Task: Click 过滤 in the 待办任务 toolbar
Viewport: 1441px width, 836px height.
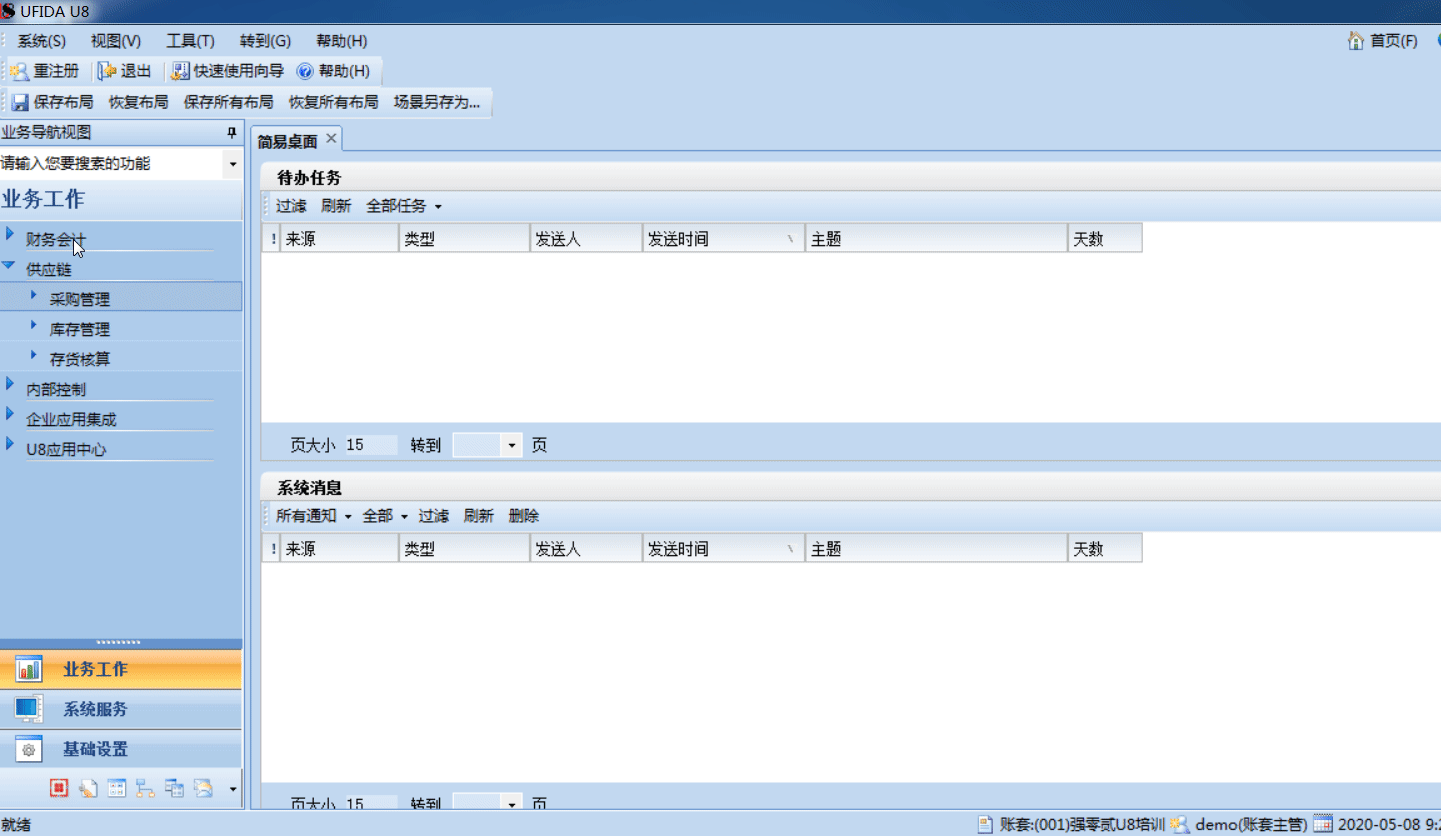Action: (291, 206)
